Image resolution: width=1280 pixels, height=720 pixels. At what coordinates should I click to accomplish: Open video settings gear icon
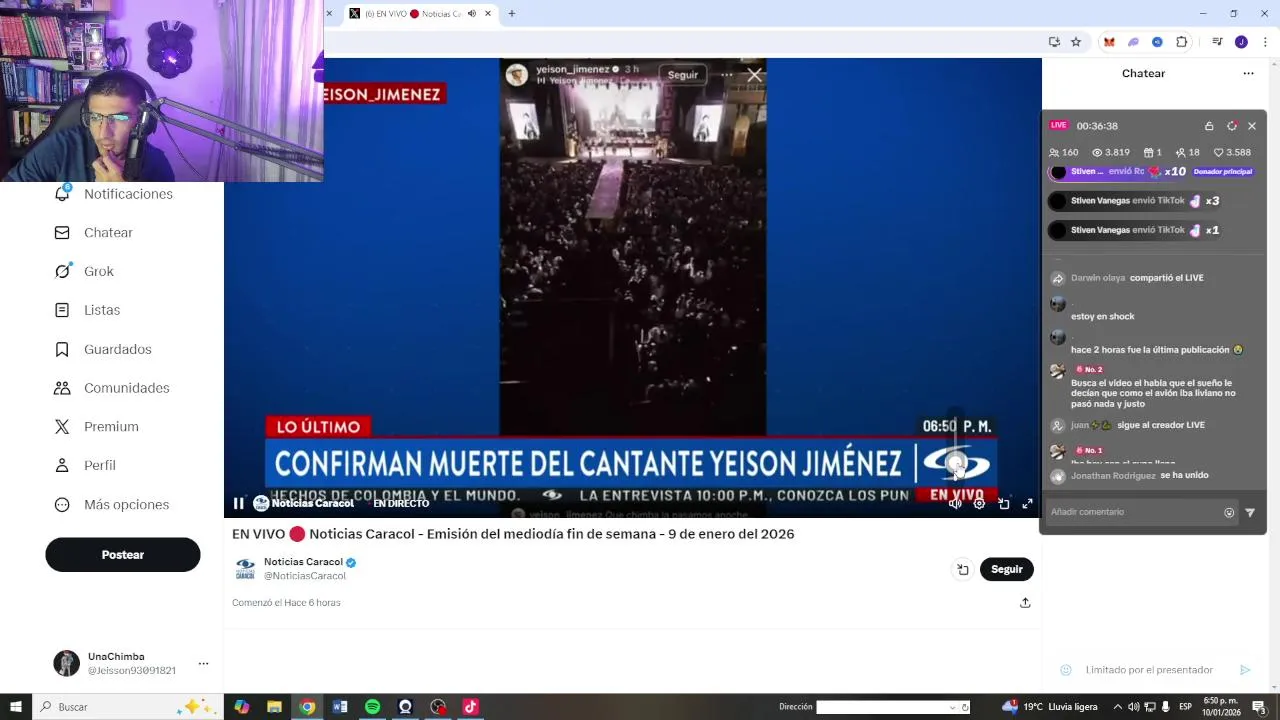[x=979, y=504]
